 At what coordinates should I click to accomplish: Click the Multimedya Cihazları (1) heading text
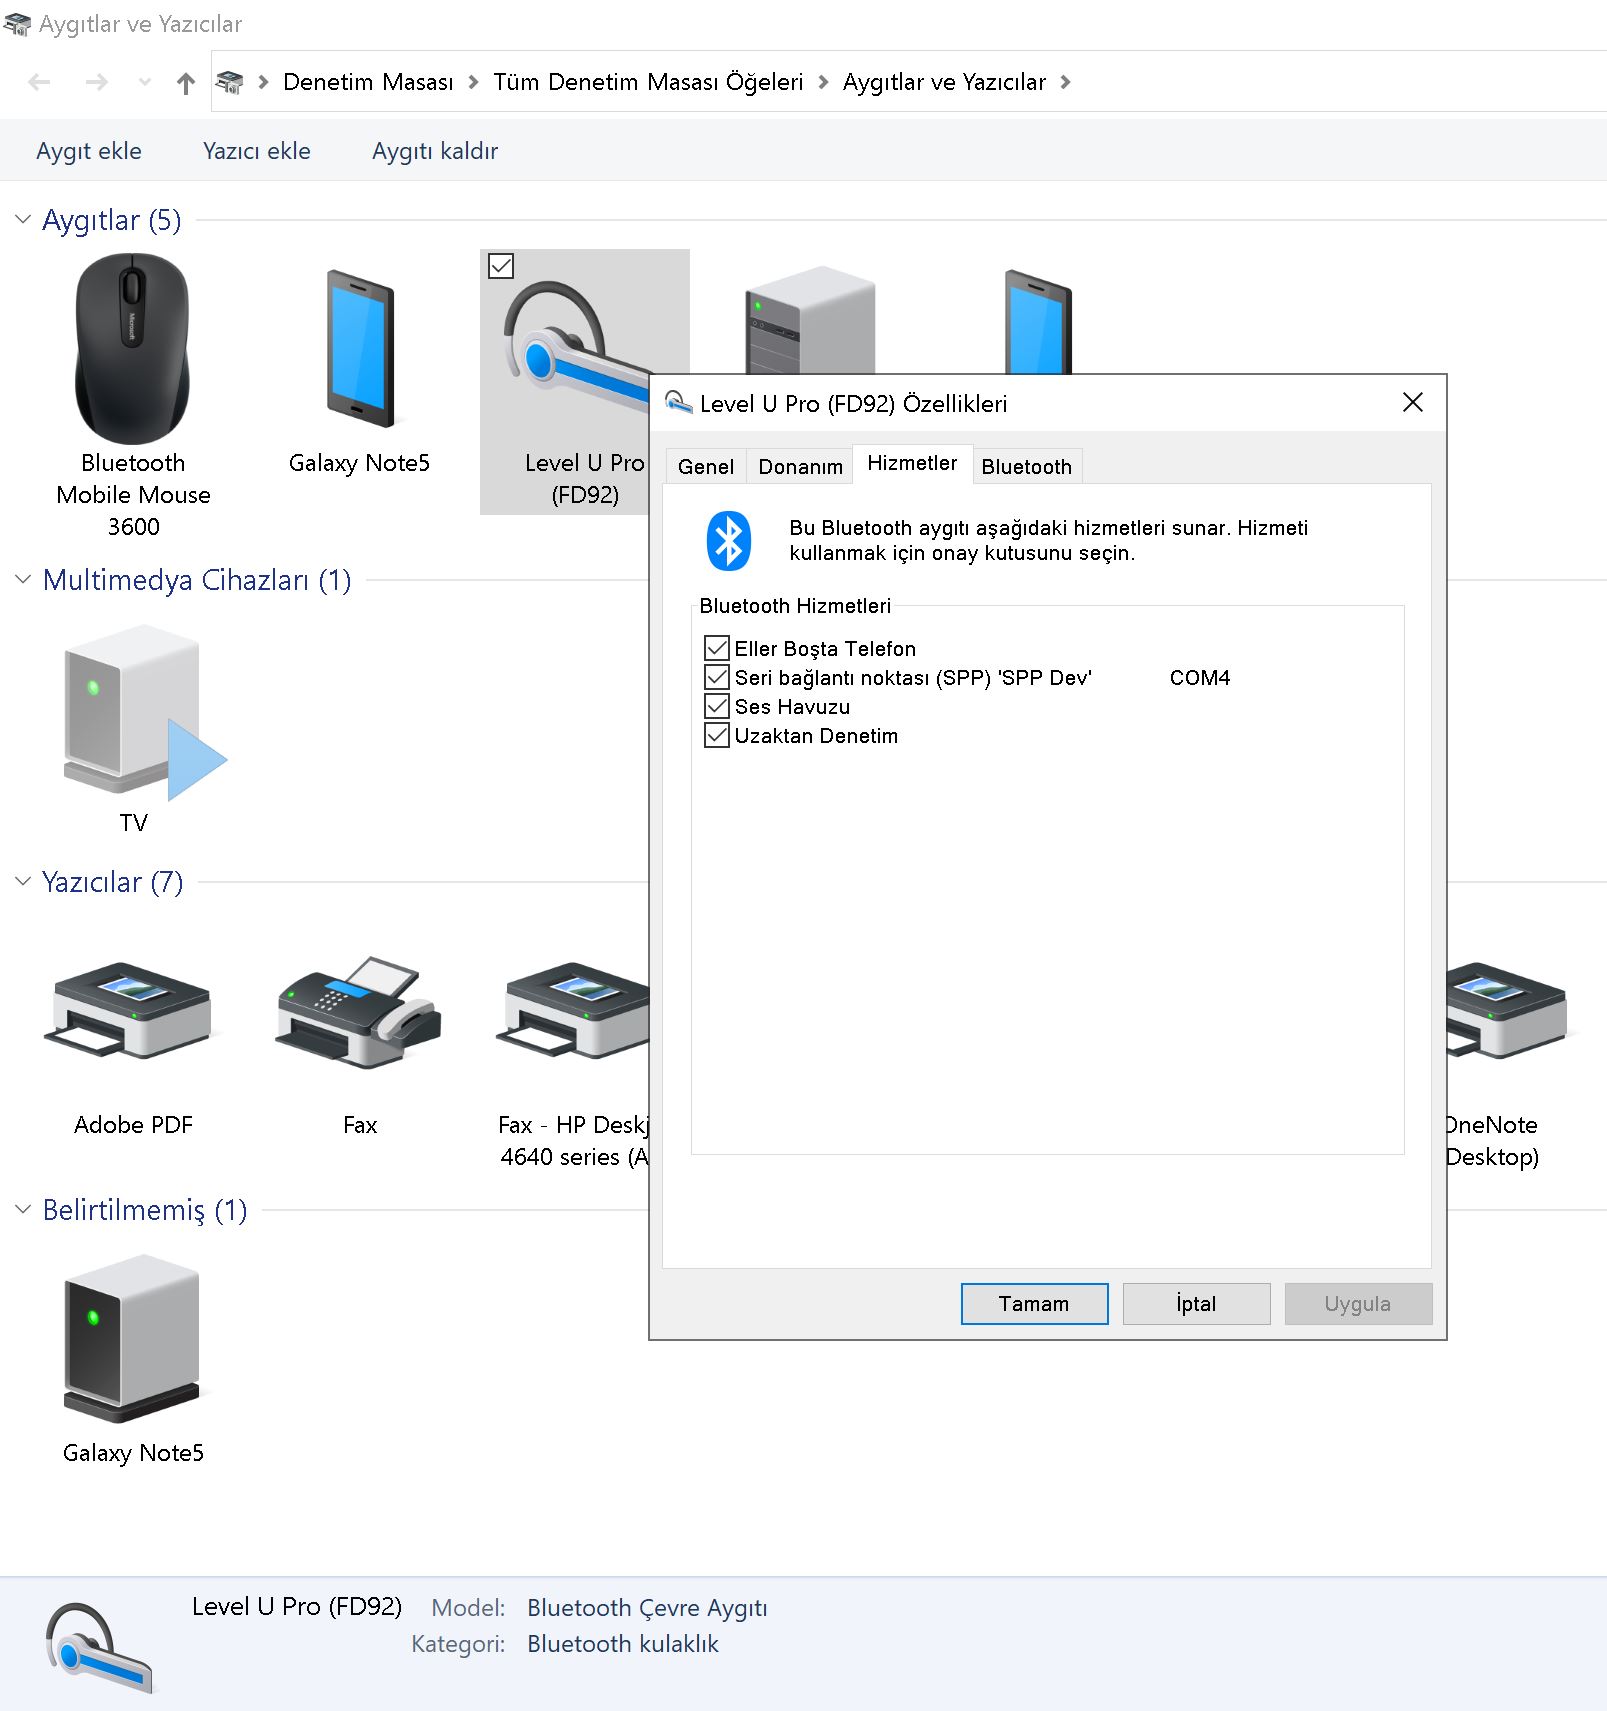[x=197, y=580]
